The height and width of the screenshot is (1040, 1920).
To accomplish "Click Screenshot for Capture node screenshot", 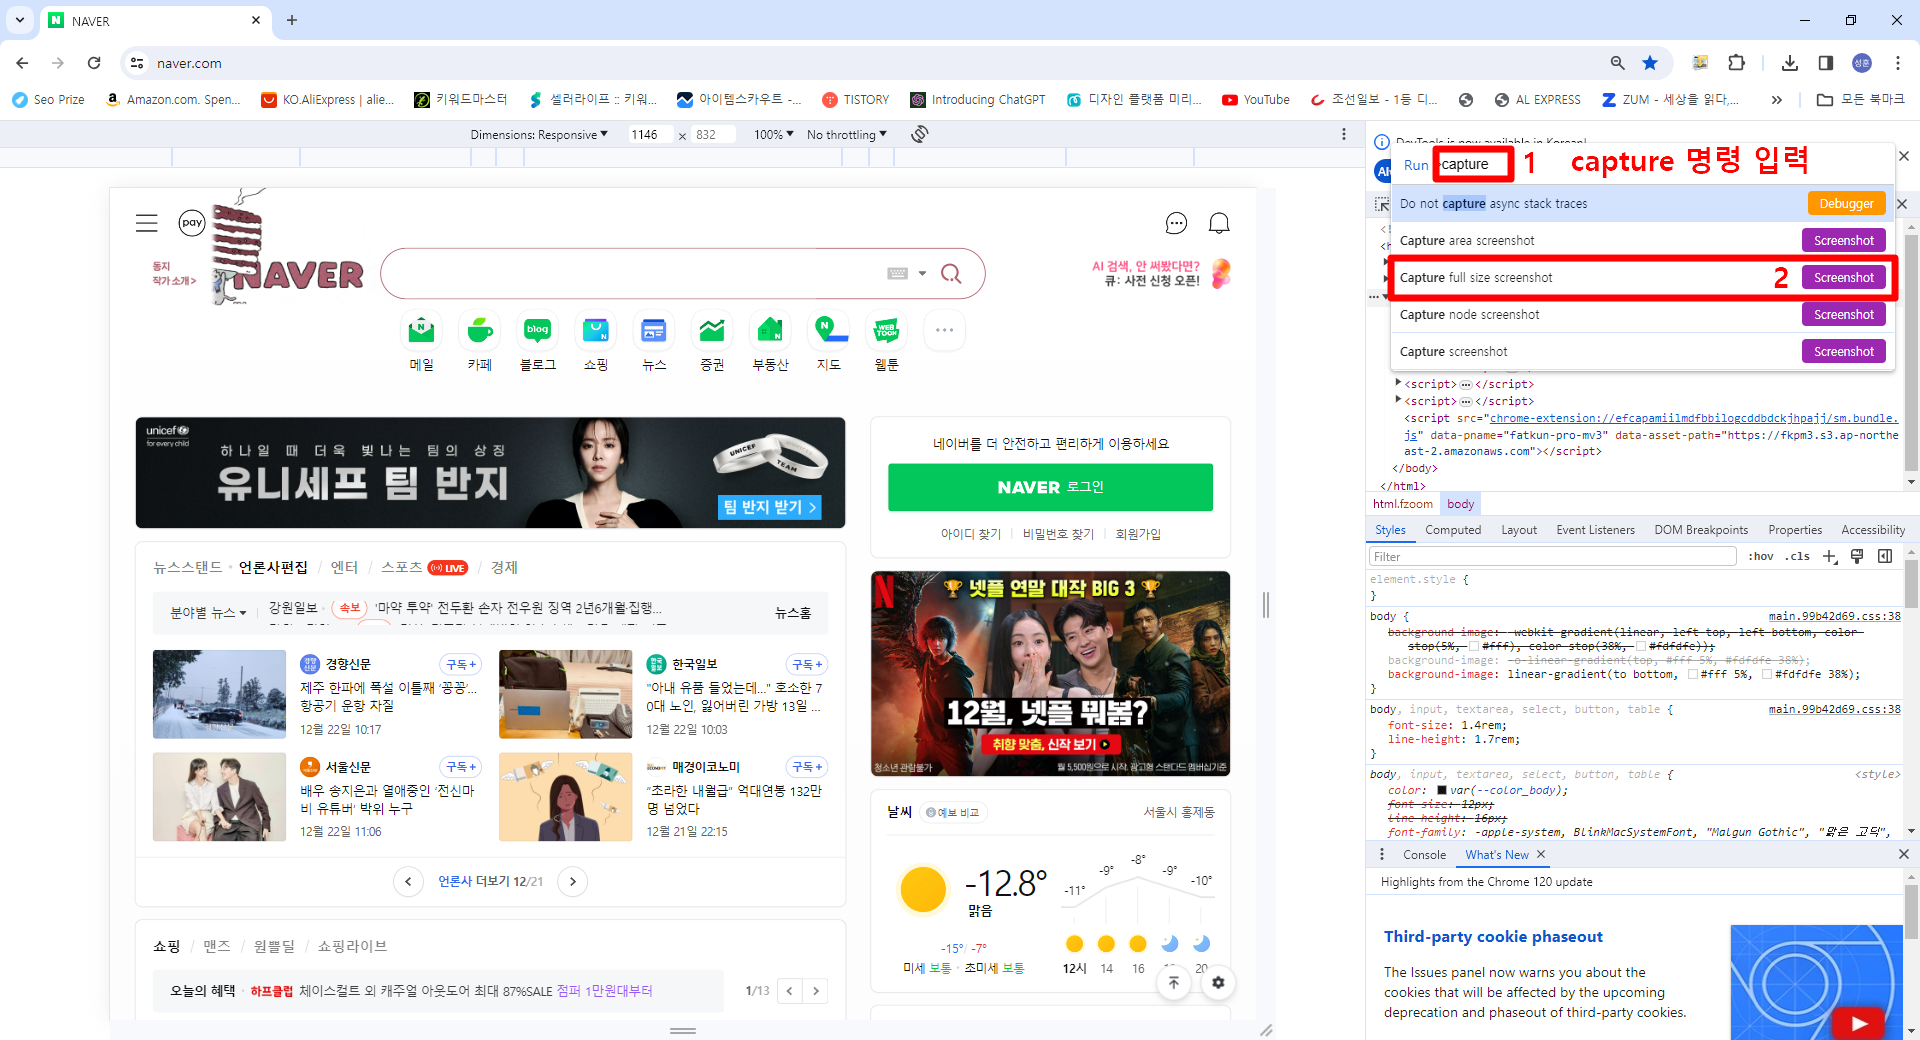I will pyautogui.click(x=1844, y=314).
